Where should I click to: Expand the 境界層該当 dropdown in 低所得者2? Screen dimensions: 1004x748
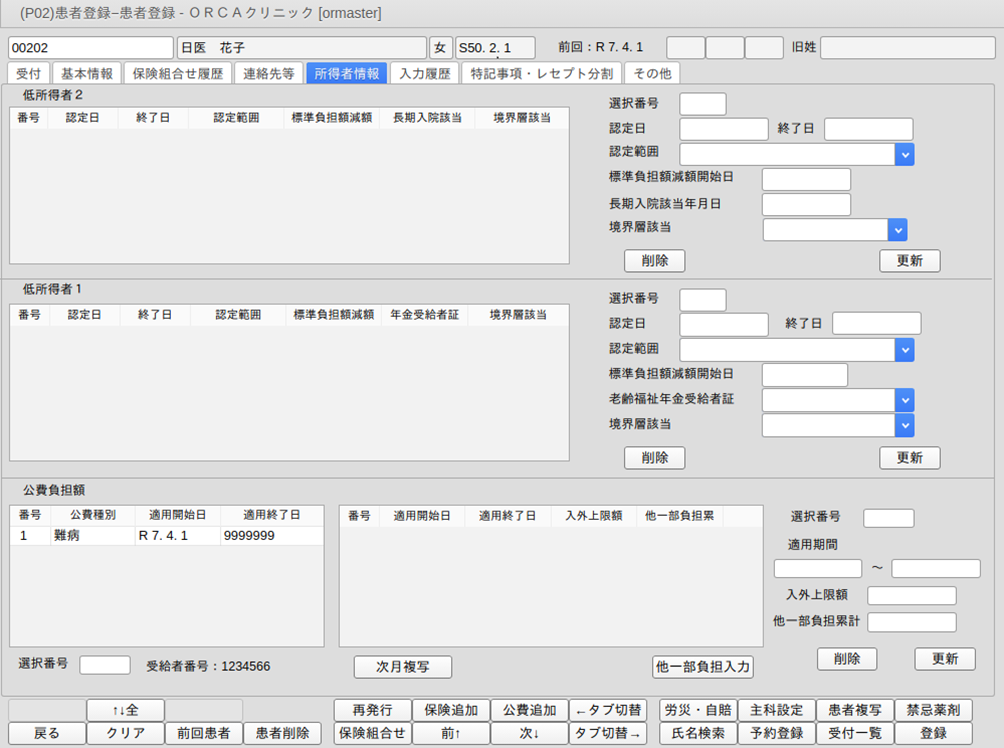coord(897,230)
